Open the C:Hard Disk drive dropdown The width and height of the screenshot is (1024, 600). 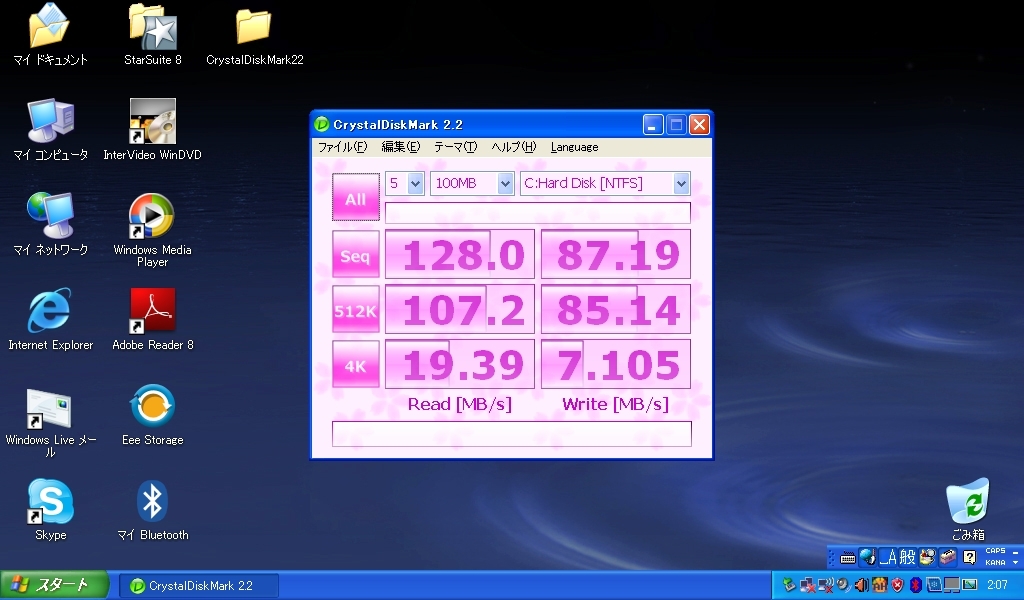605,183
